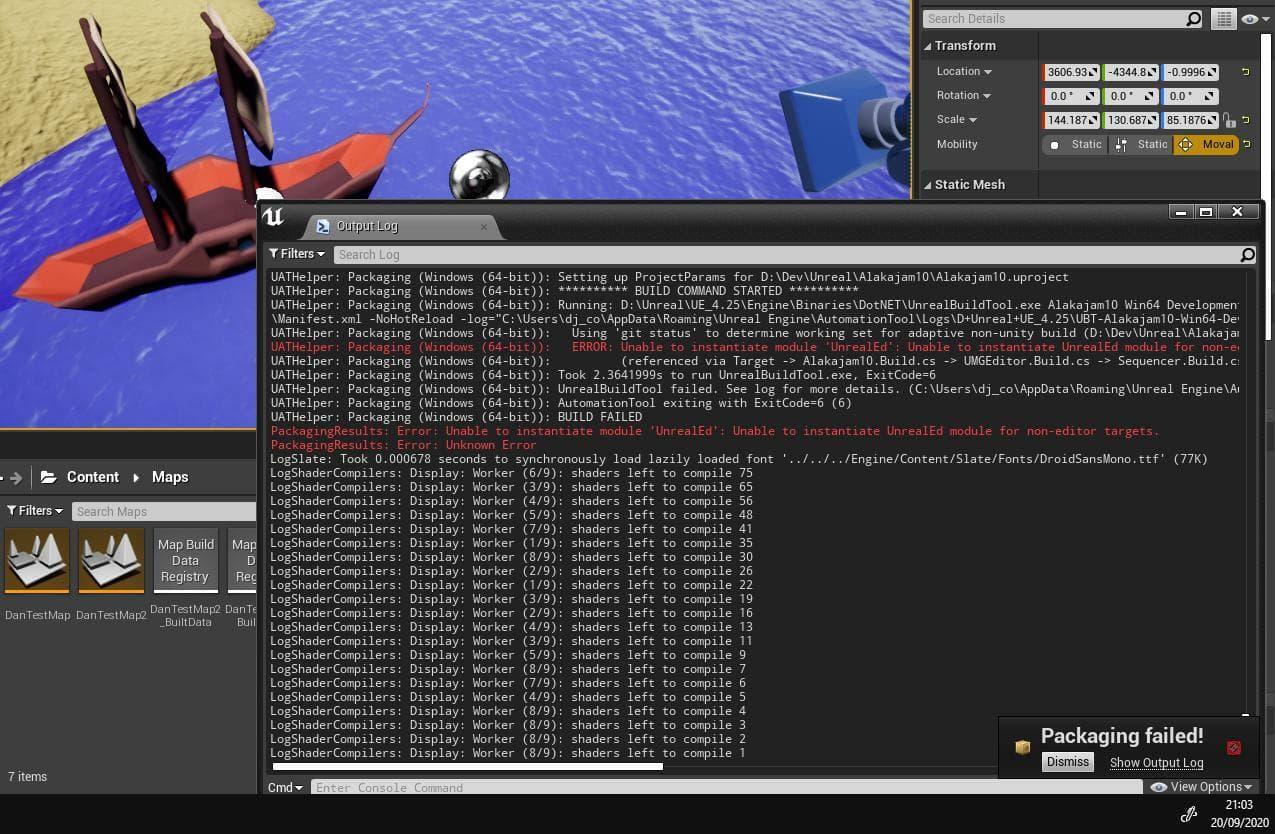
Task: Click the Content folder icon in breadcrumb
Action: pyautogui.click(x=48, y=478)
